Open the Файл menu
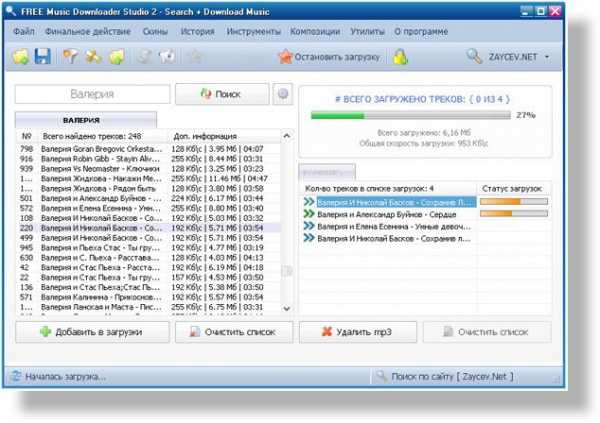 (24, 31)
